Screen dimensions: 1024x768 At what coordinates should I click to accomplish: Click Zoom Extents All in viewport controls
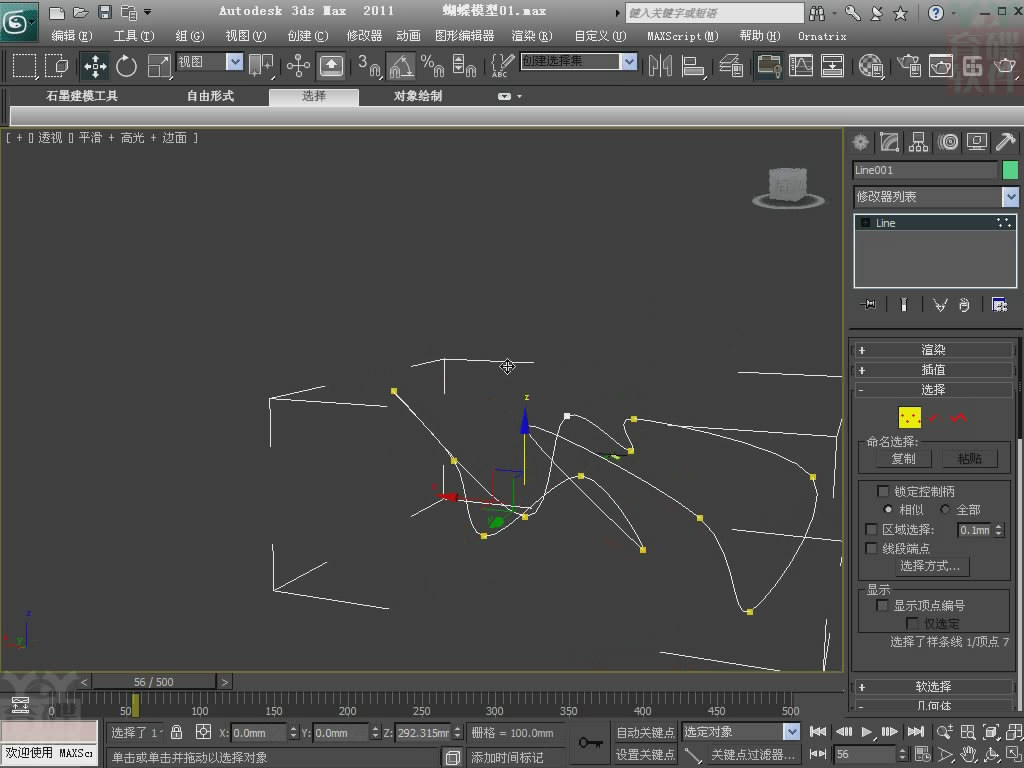click(x=1013, y=733)
